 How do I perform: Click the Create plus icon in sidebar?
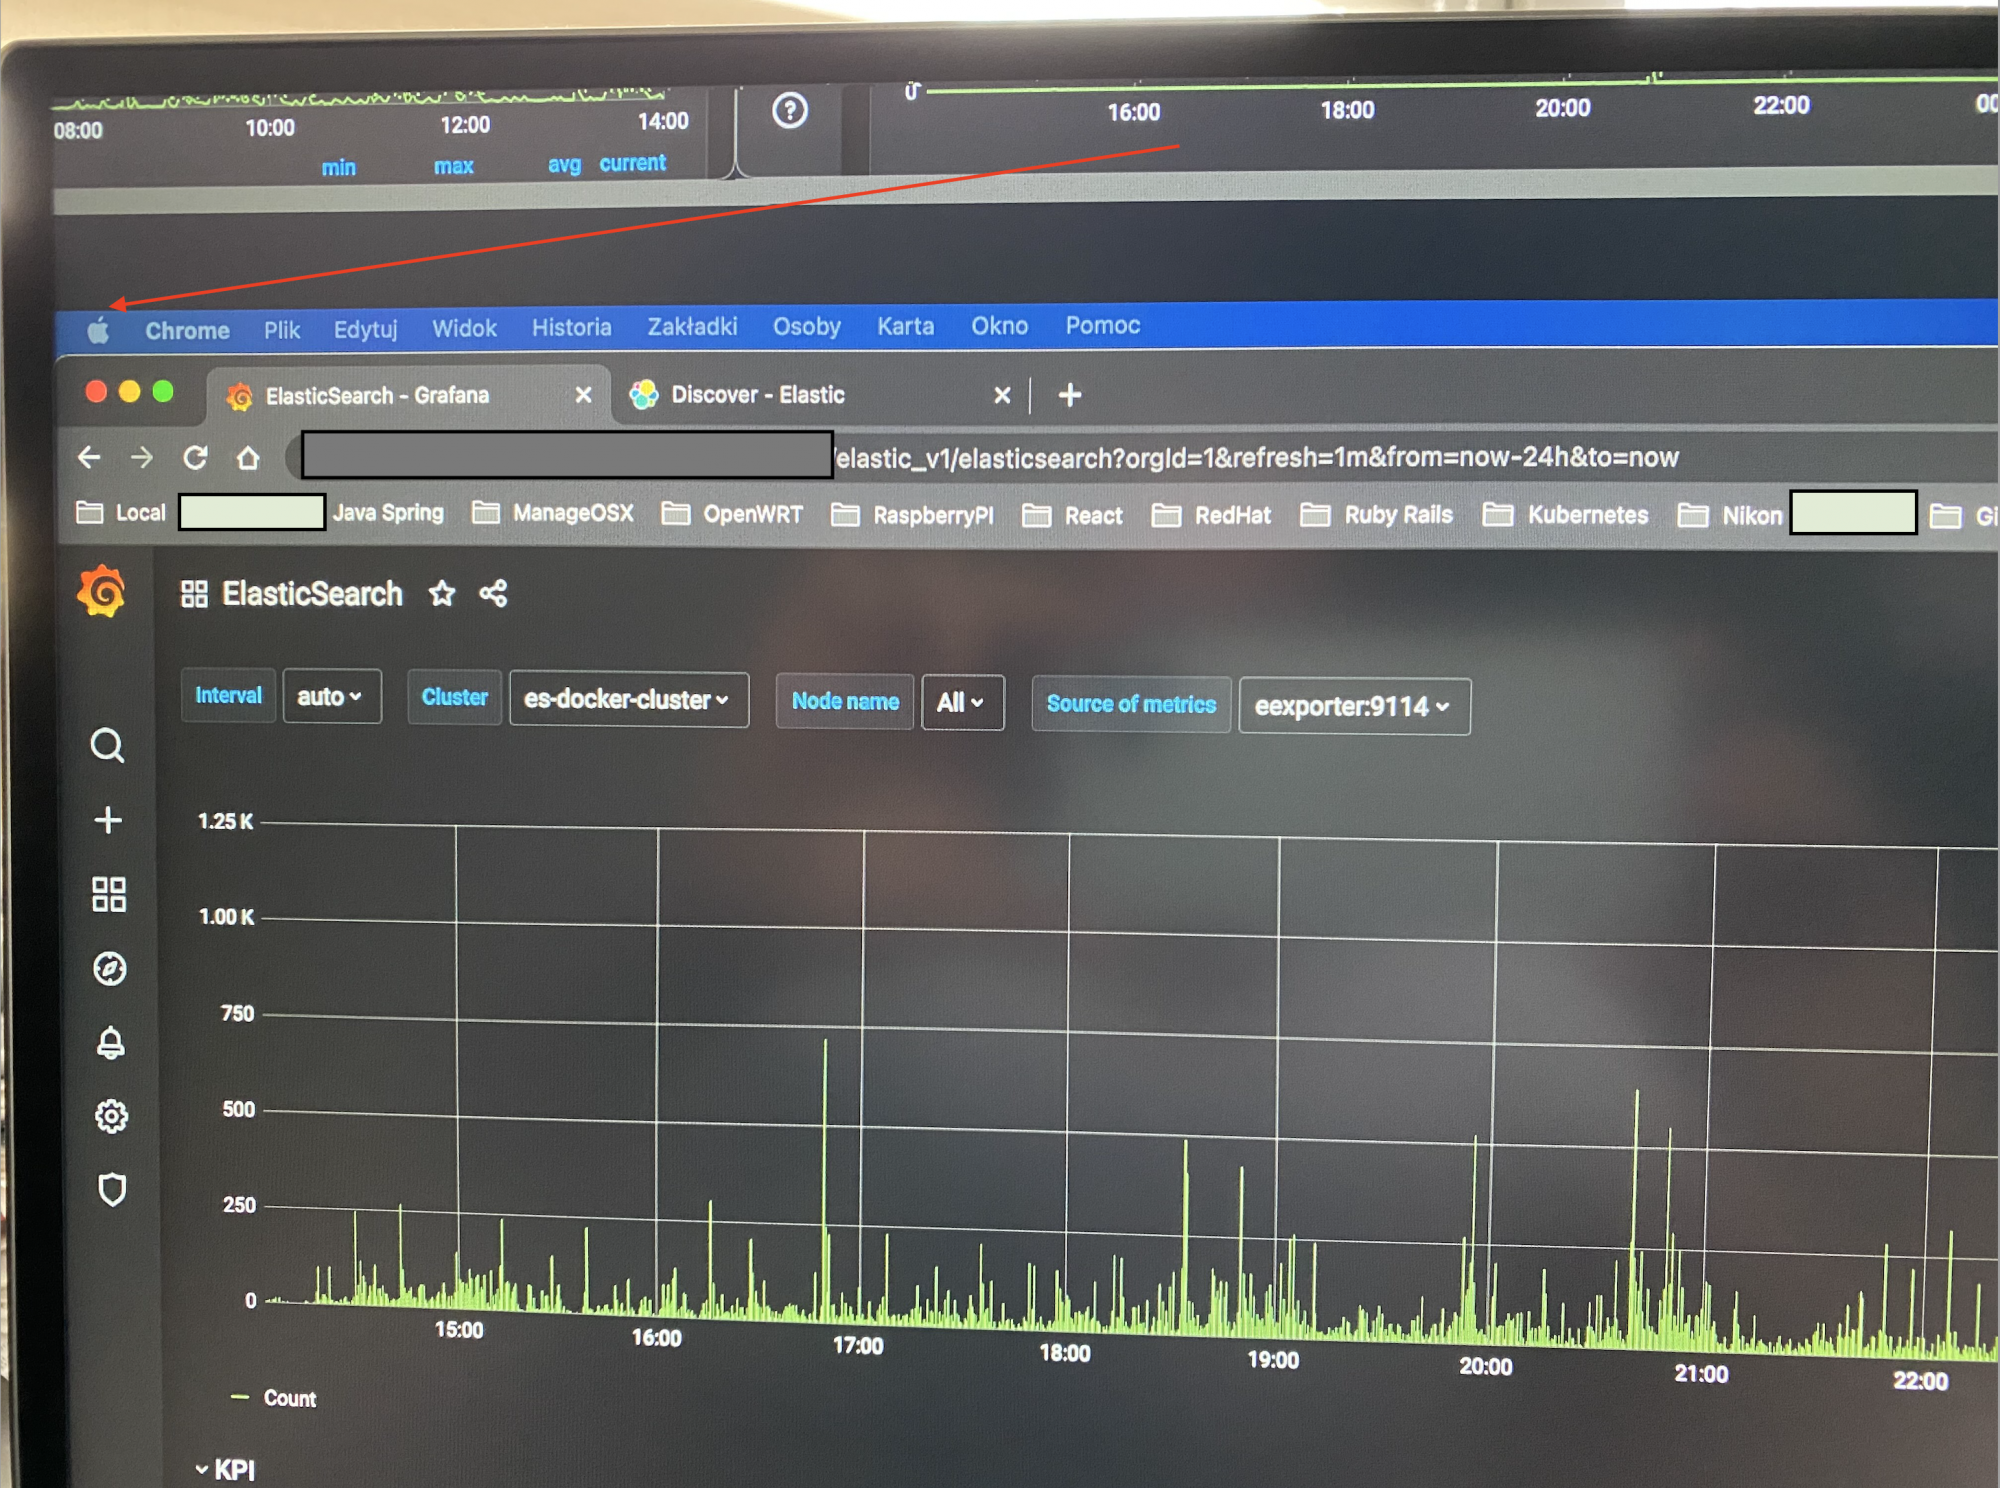pyautogui.click(x=108, y=820)
